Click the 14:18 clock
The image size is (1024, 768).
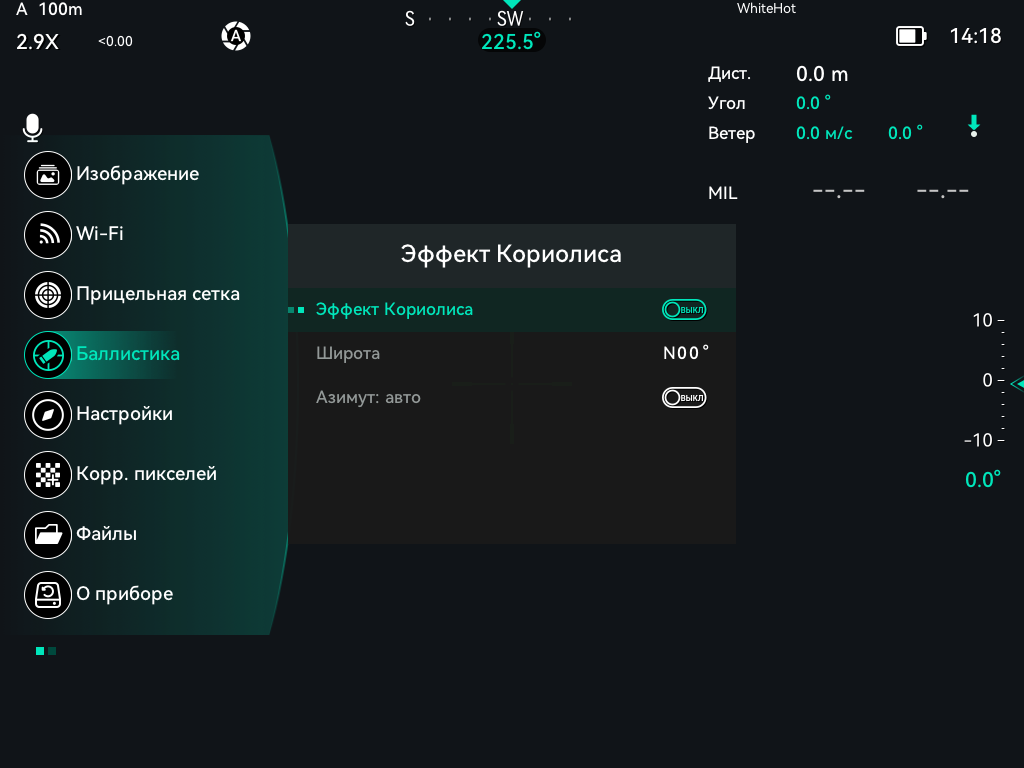(975, 36)
